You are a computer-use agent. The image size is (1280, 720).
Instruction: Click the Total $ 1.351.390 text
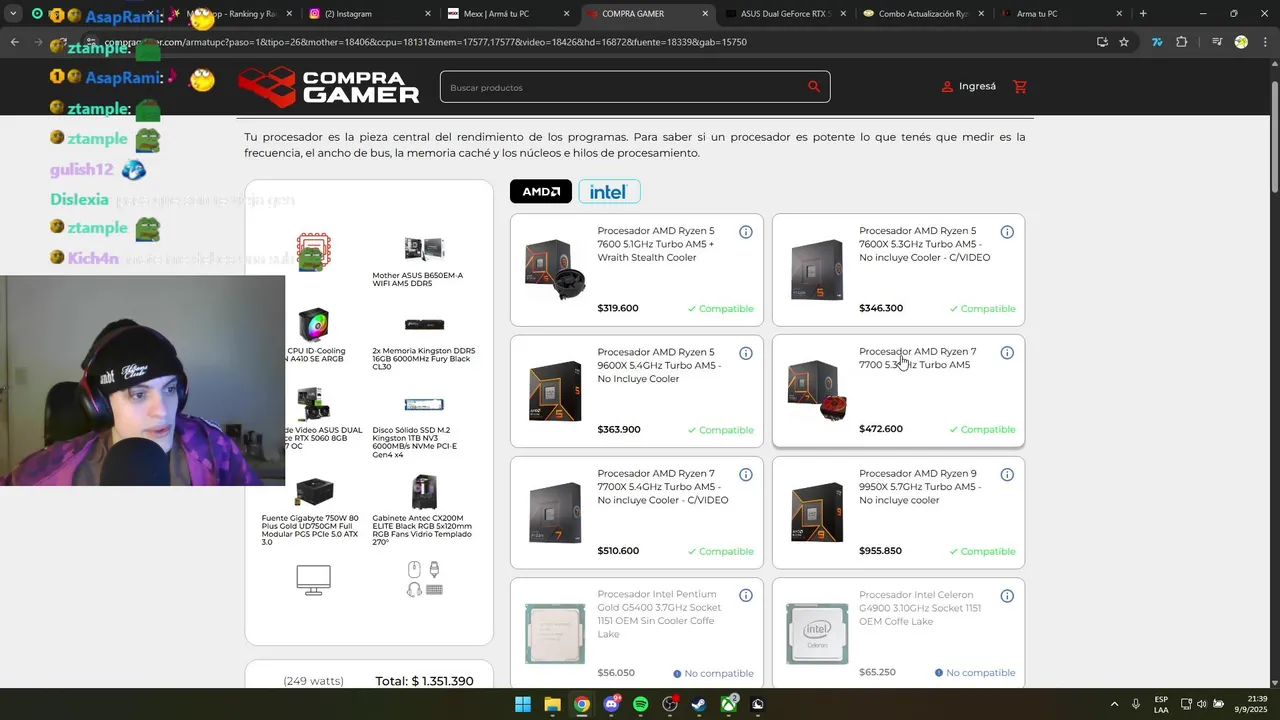point(424,681)
